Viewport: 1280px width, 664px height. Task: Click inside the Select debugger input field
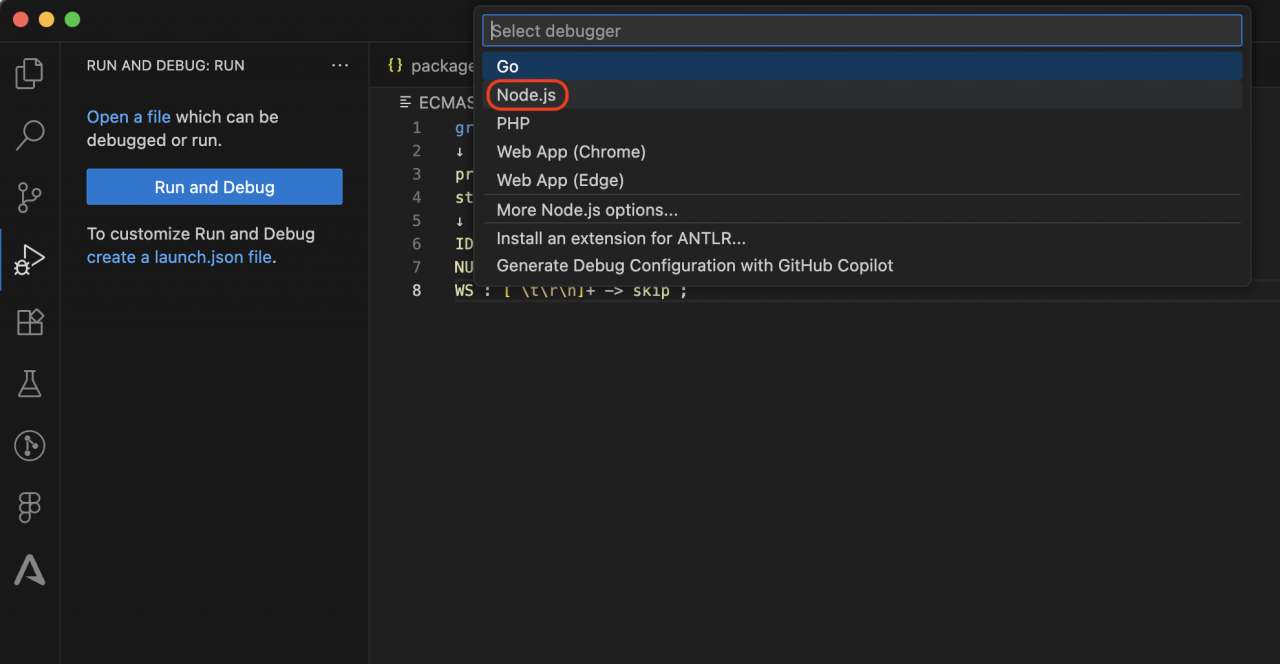coord(860,30)
